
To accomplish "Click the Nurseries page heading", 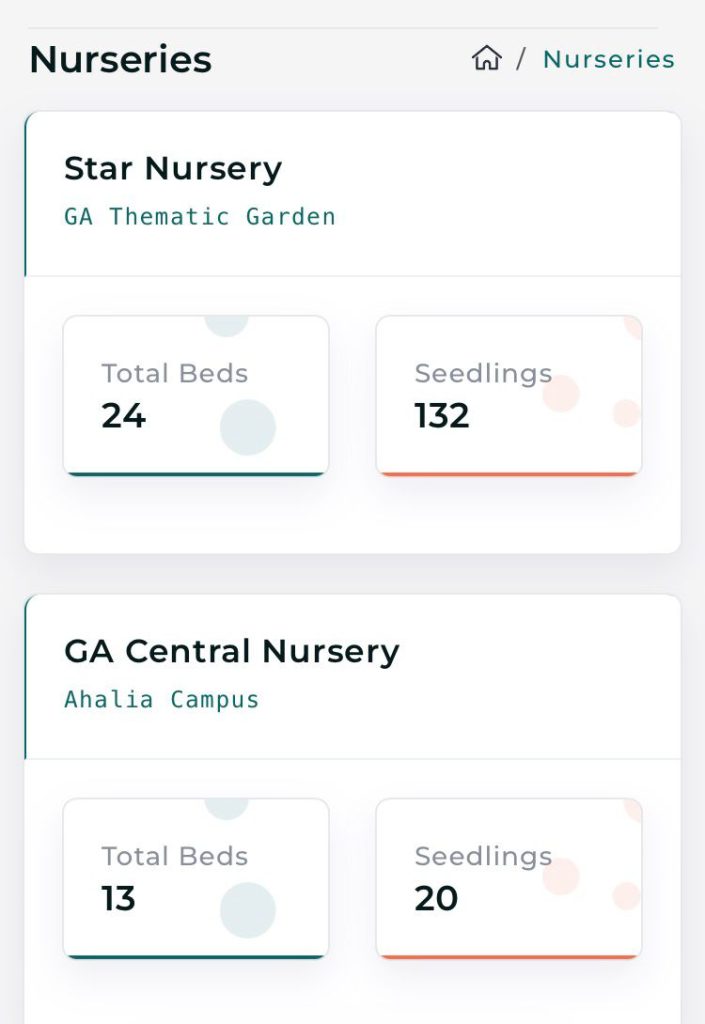I will pyautogui.click(x=120, y=60).
